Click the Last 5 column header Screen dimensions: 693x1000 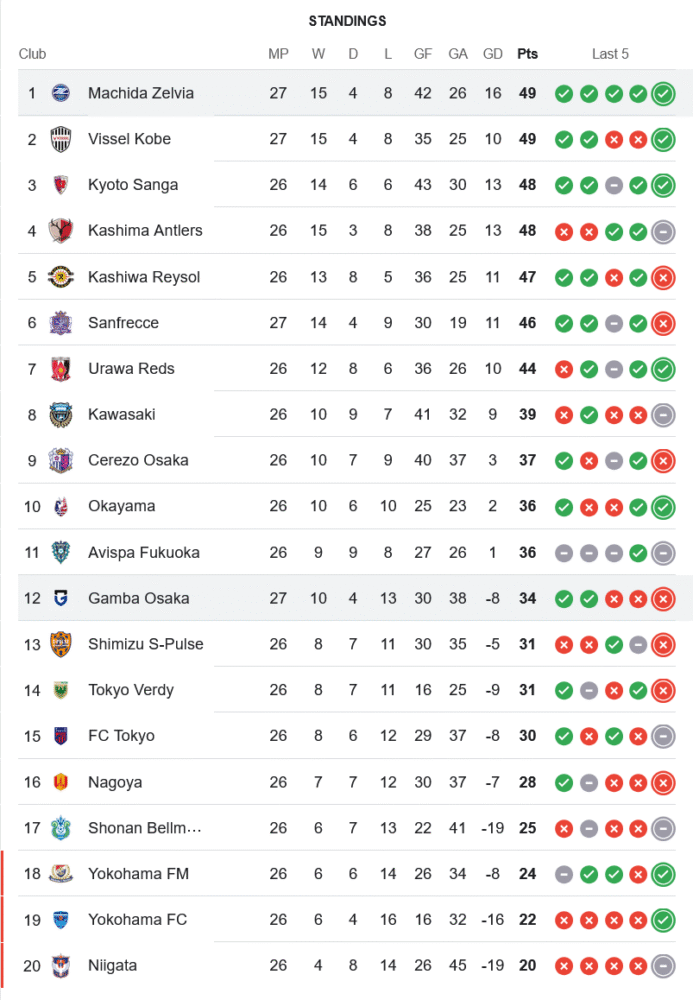[610, 54]
